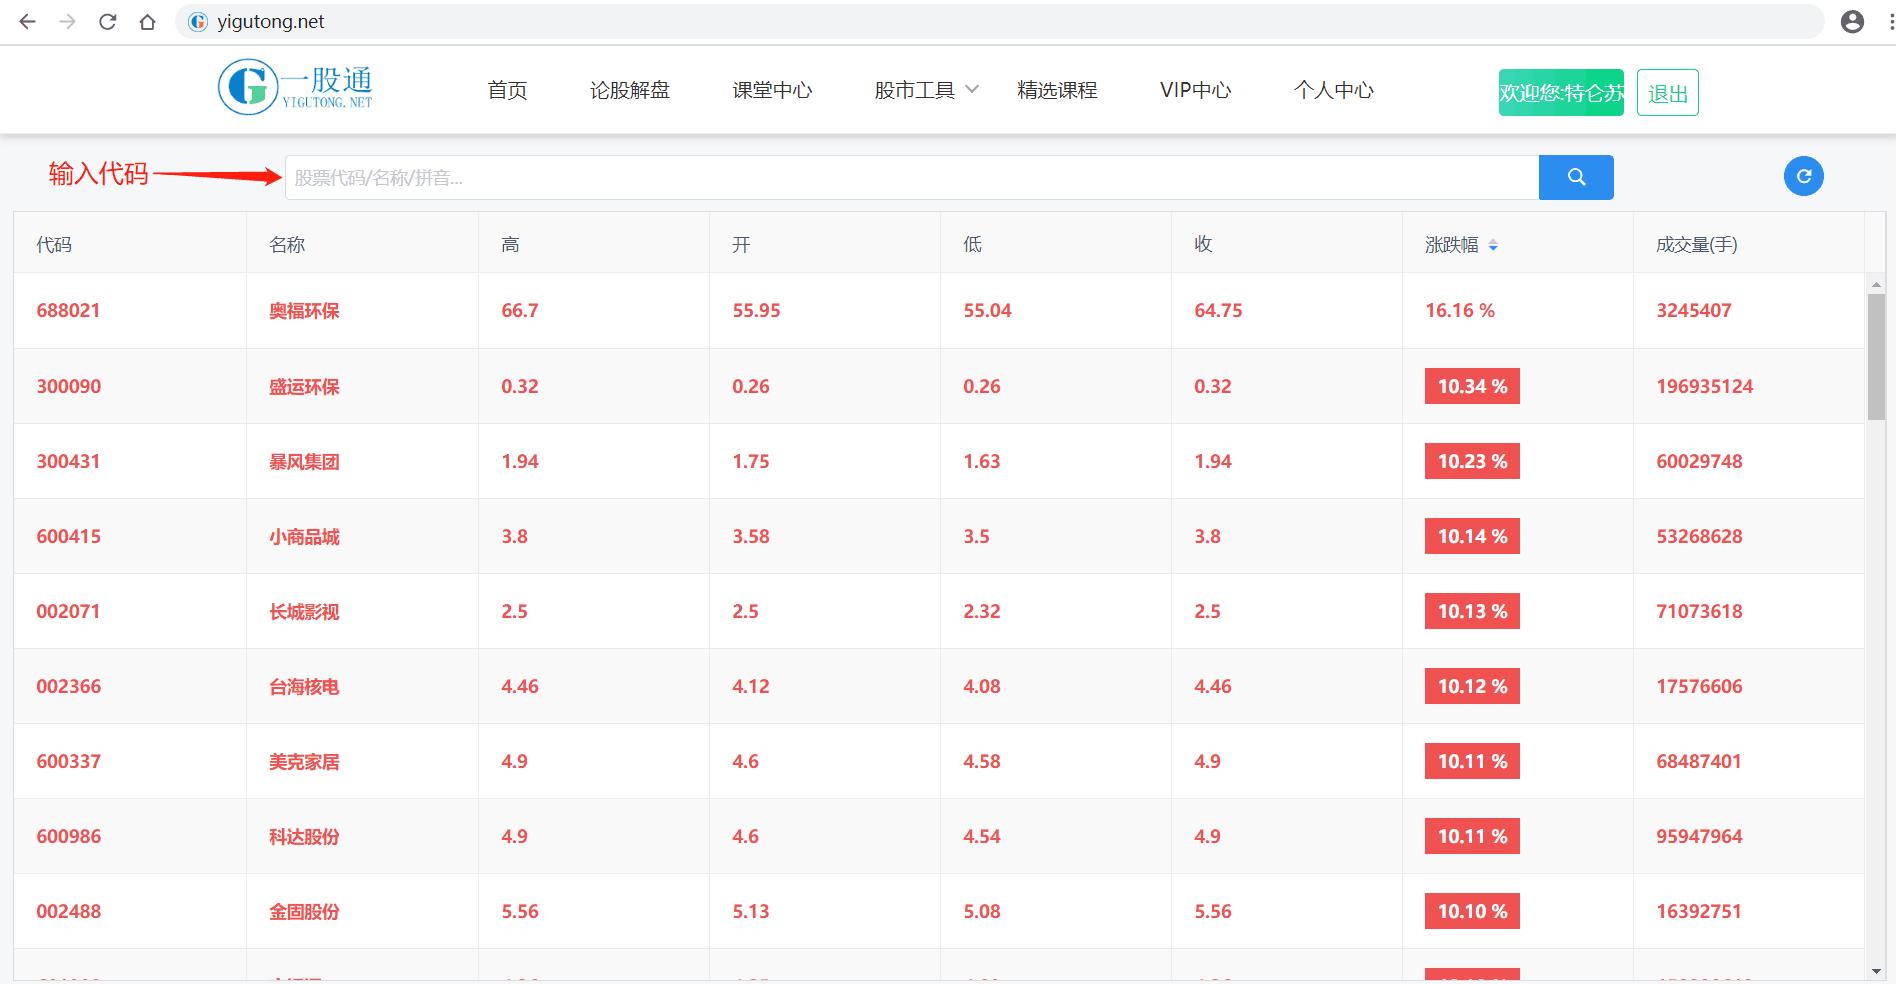Click the circular blue refresh icon
Viewport: 1896px width, 984px height.
click(x=1803, y=175)
